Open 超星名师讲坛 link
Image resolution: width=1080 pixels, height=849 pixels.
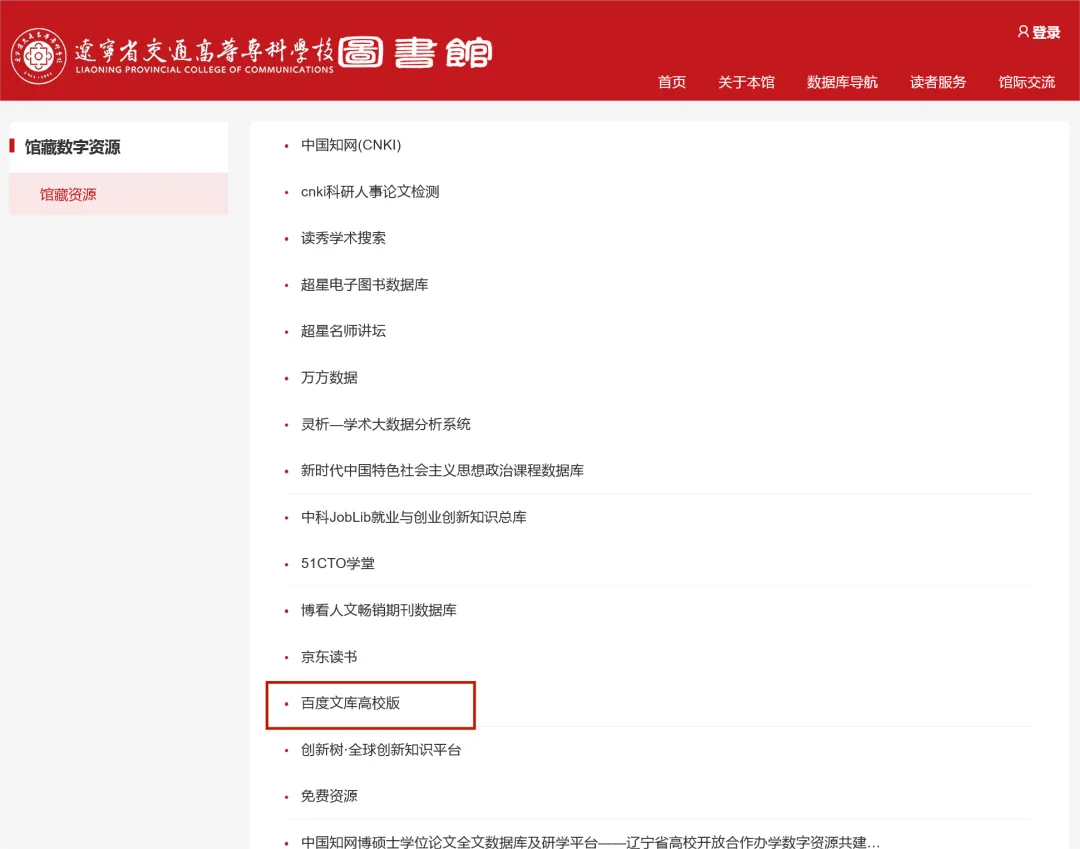343,331
